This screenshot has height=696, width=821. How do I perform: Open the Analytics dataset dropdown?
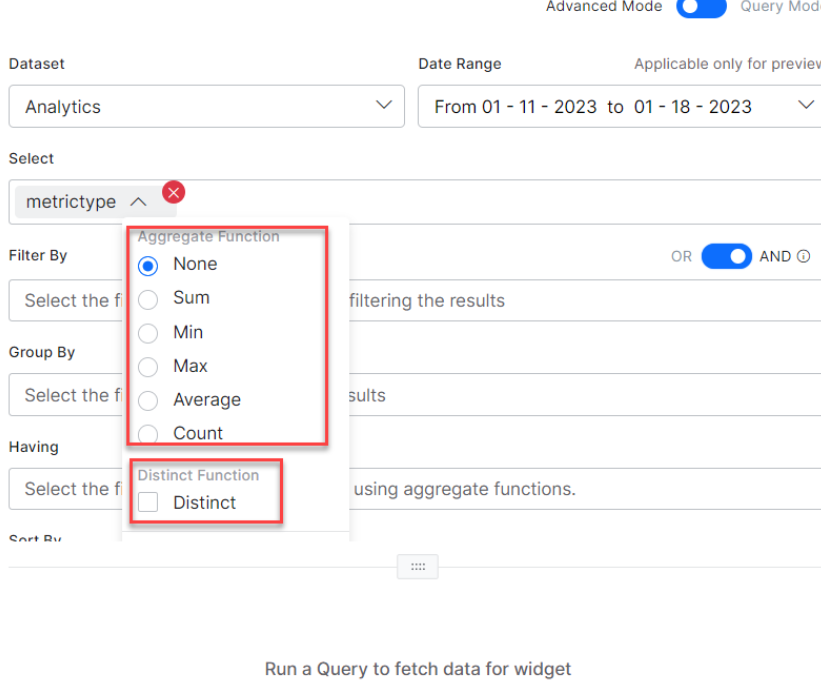pyautogui.click(x=206, y=107)
